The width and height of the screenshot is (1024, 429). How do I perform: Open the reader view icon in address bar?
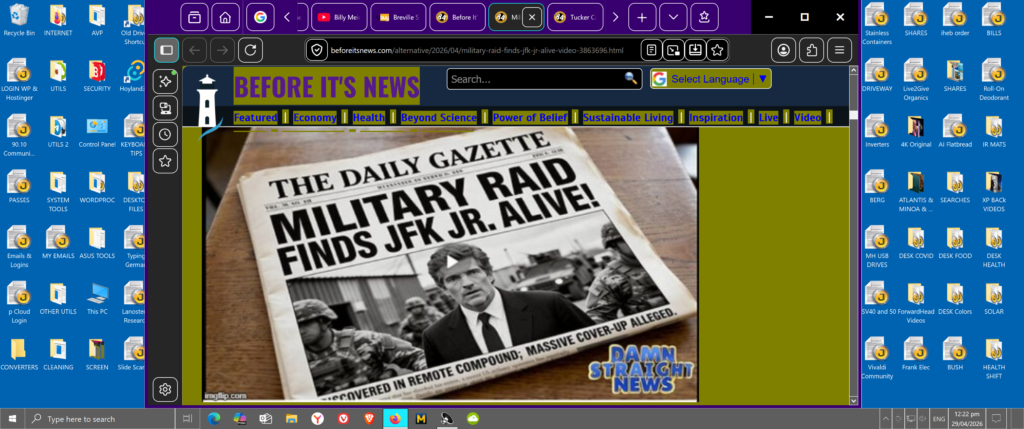651,50
